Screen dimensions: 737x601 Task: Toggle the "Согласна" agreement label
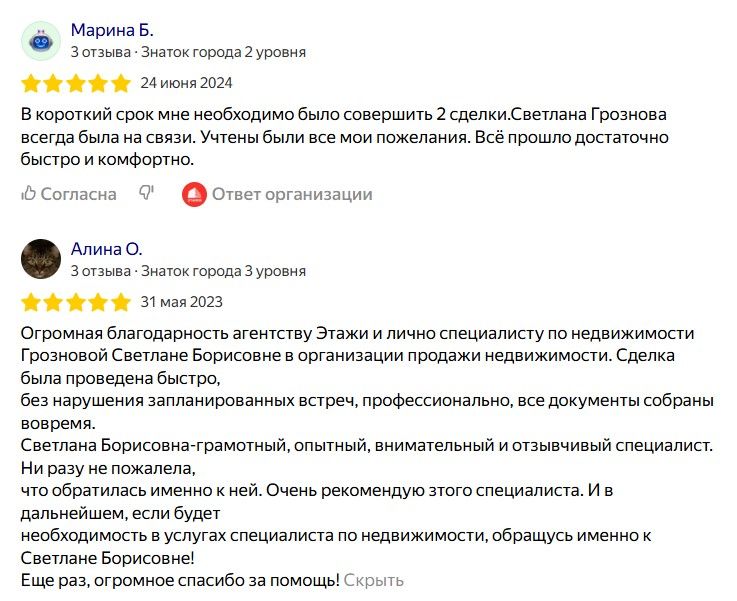(x=78, y=194)
